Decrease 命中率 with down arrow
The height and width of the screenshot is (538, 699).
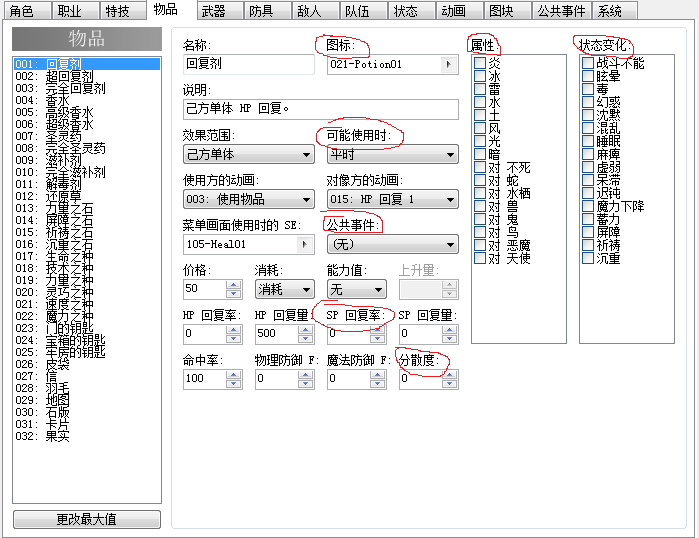pos(234,383)
